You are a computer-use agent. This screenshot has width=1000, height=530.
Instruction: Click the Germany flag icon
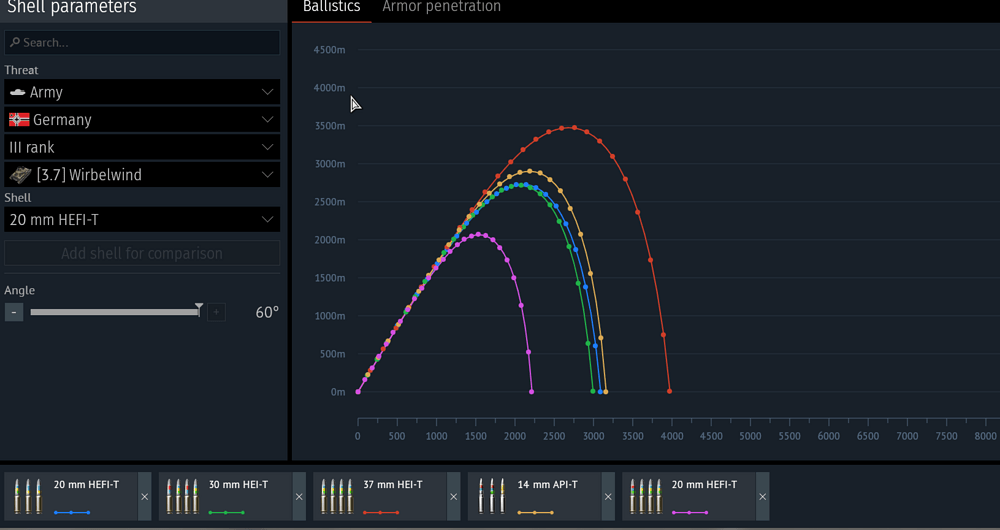[19, 120]
